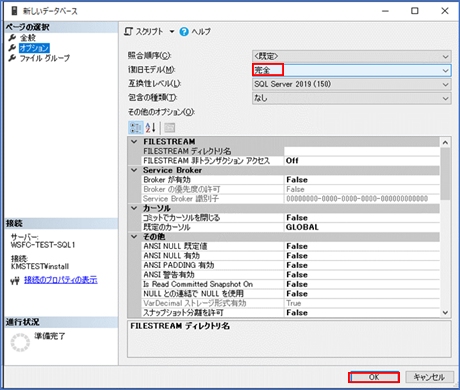Image resolution: width=460 pixels, height=390 pixels.
Task: Select the VarDecimal ストレージ形式有効 row
Action: [290, 303]
